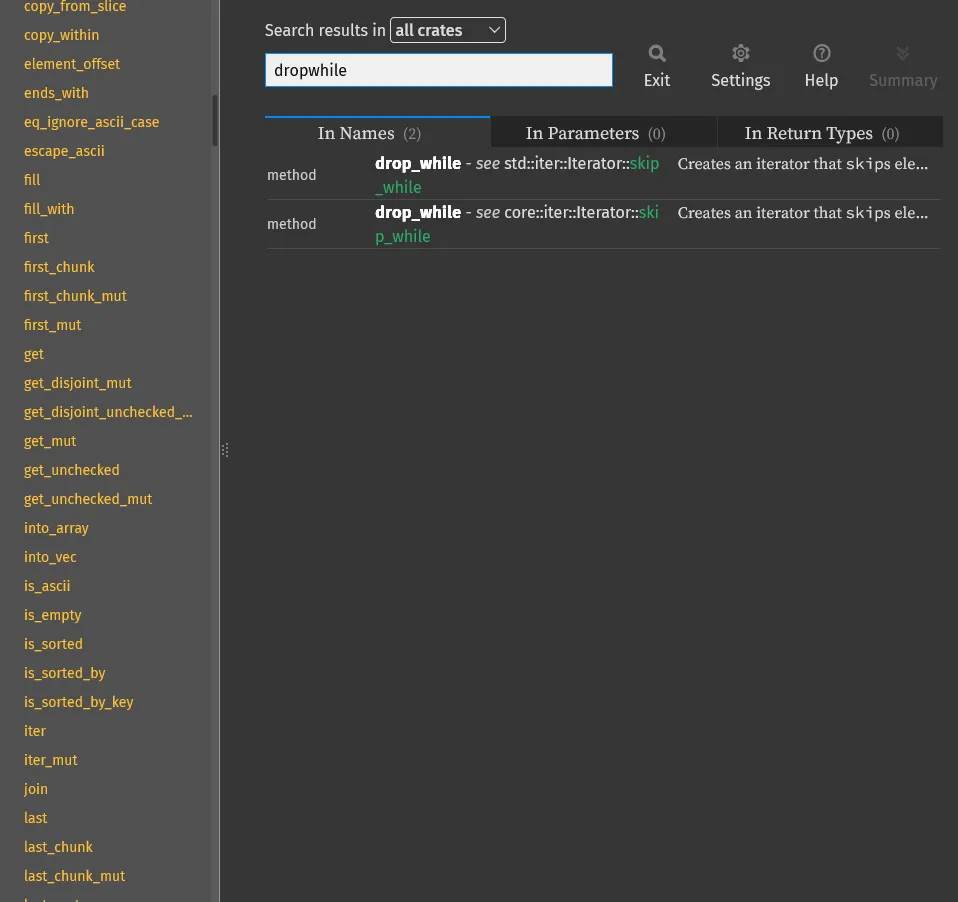Image resolution: width=958 pixels, height=902 pixels.
Task: Open the last_chunk_mut sidebar entry
Action: click(74, 876)
